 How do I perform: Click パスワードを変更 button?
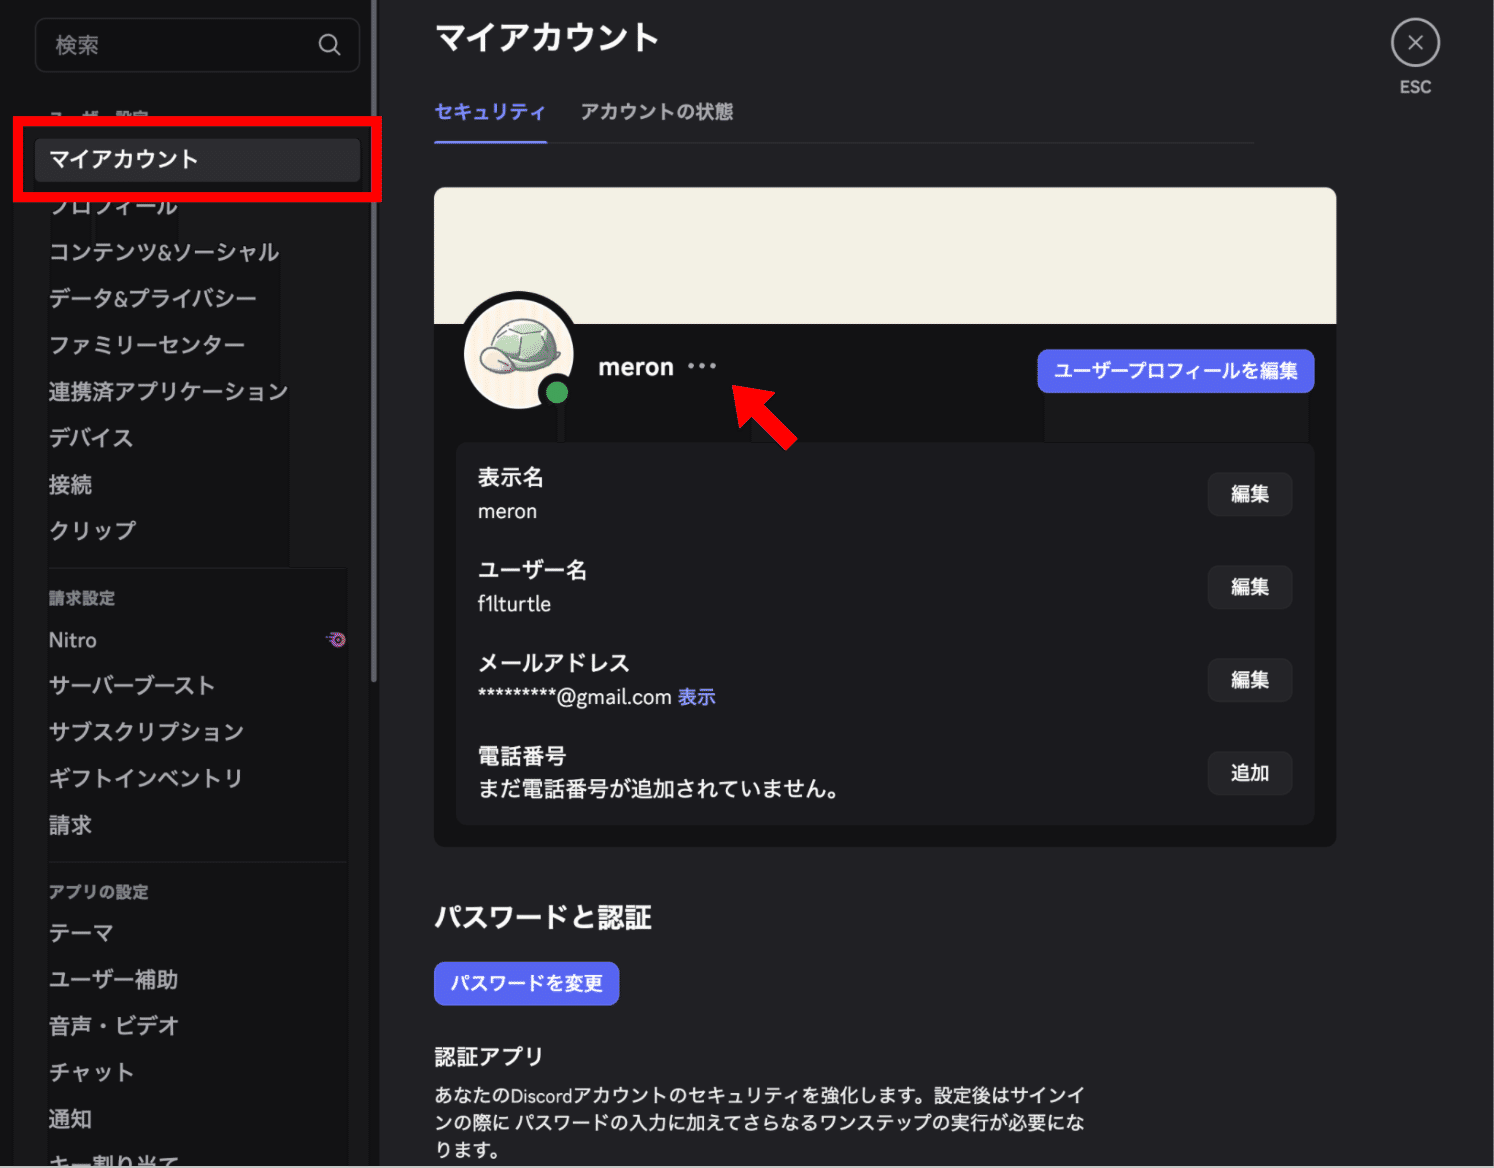click(x=526, y=983)
